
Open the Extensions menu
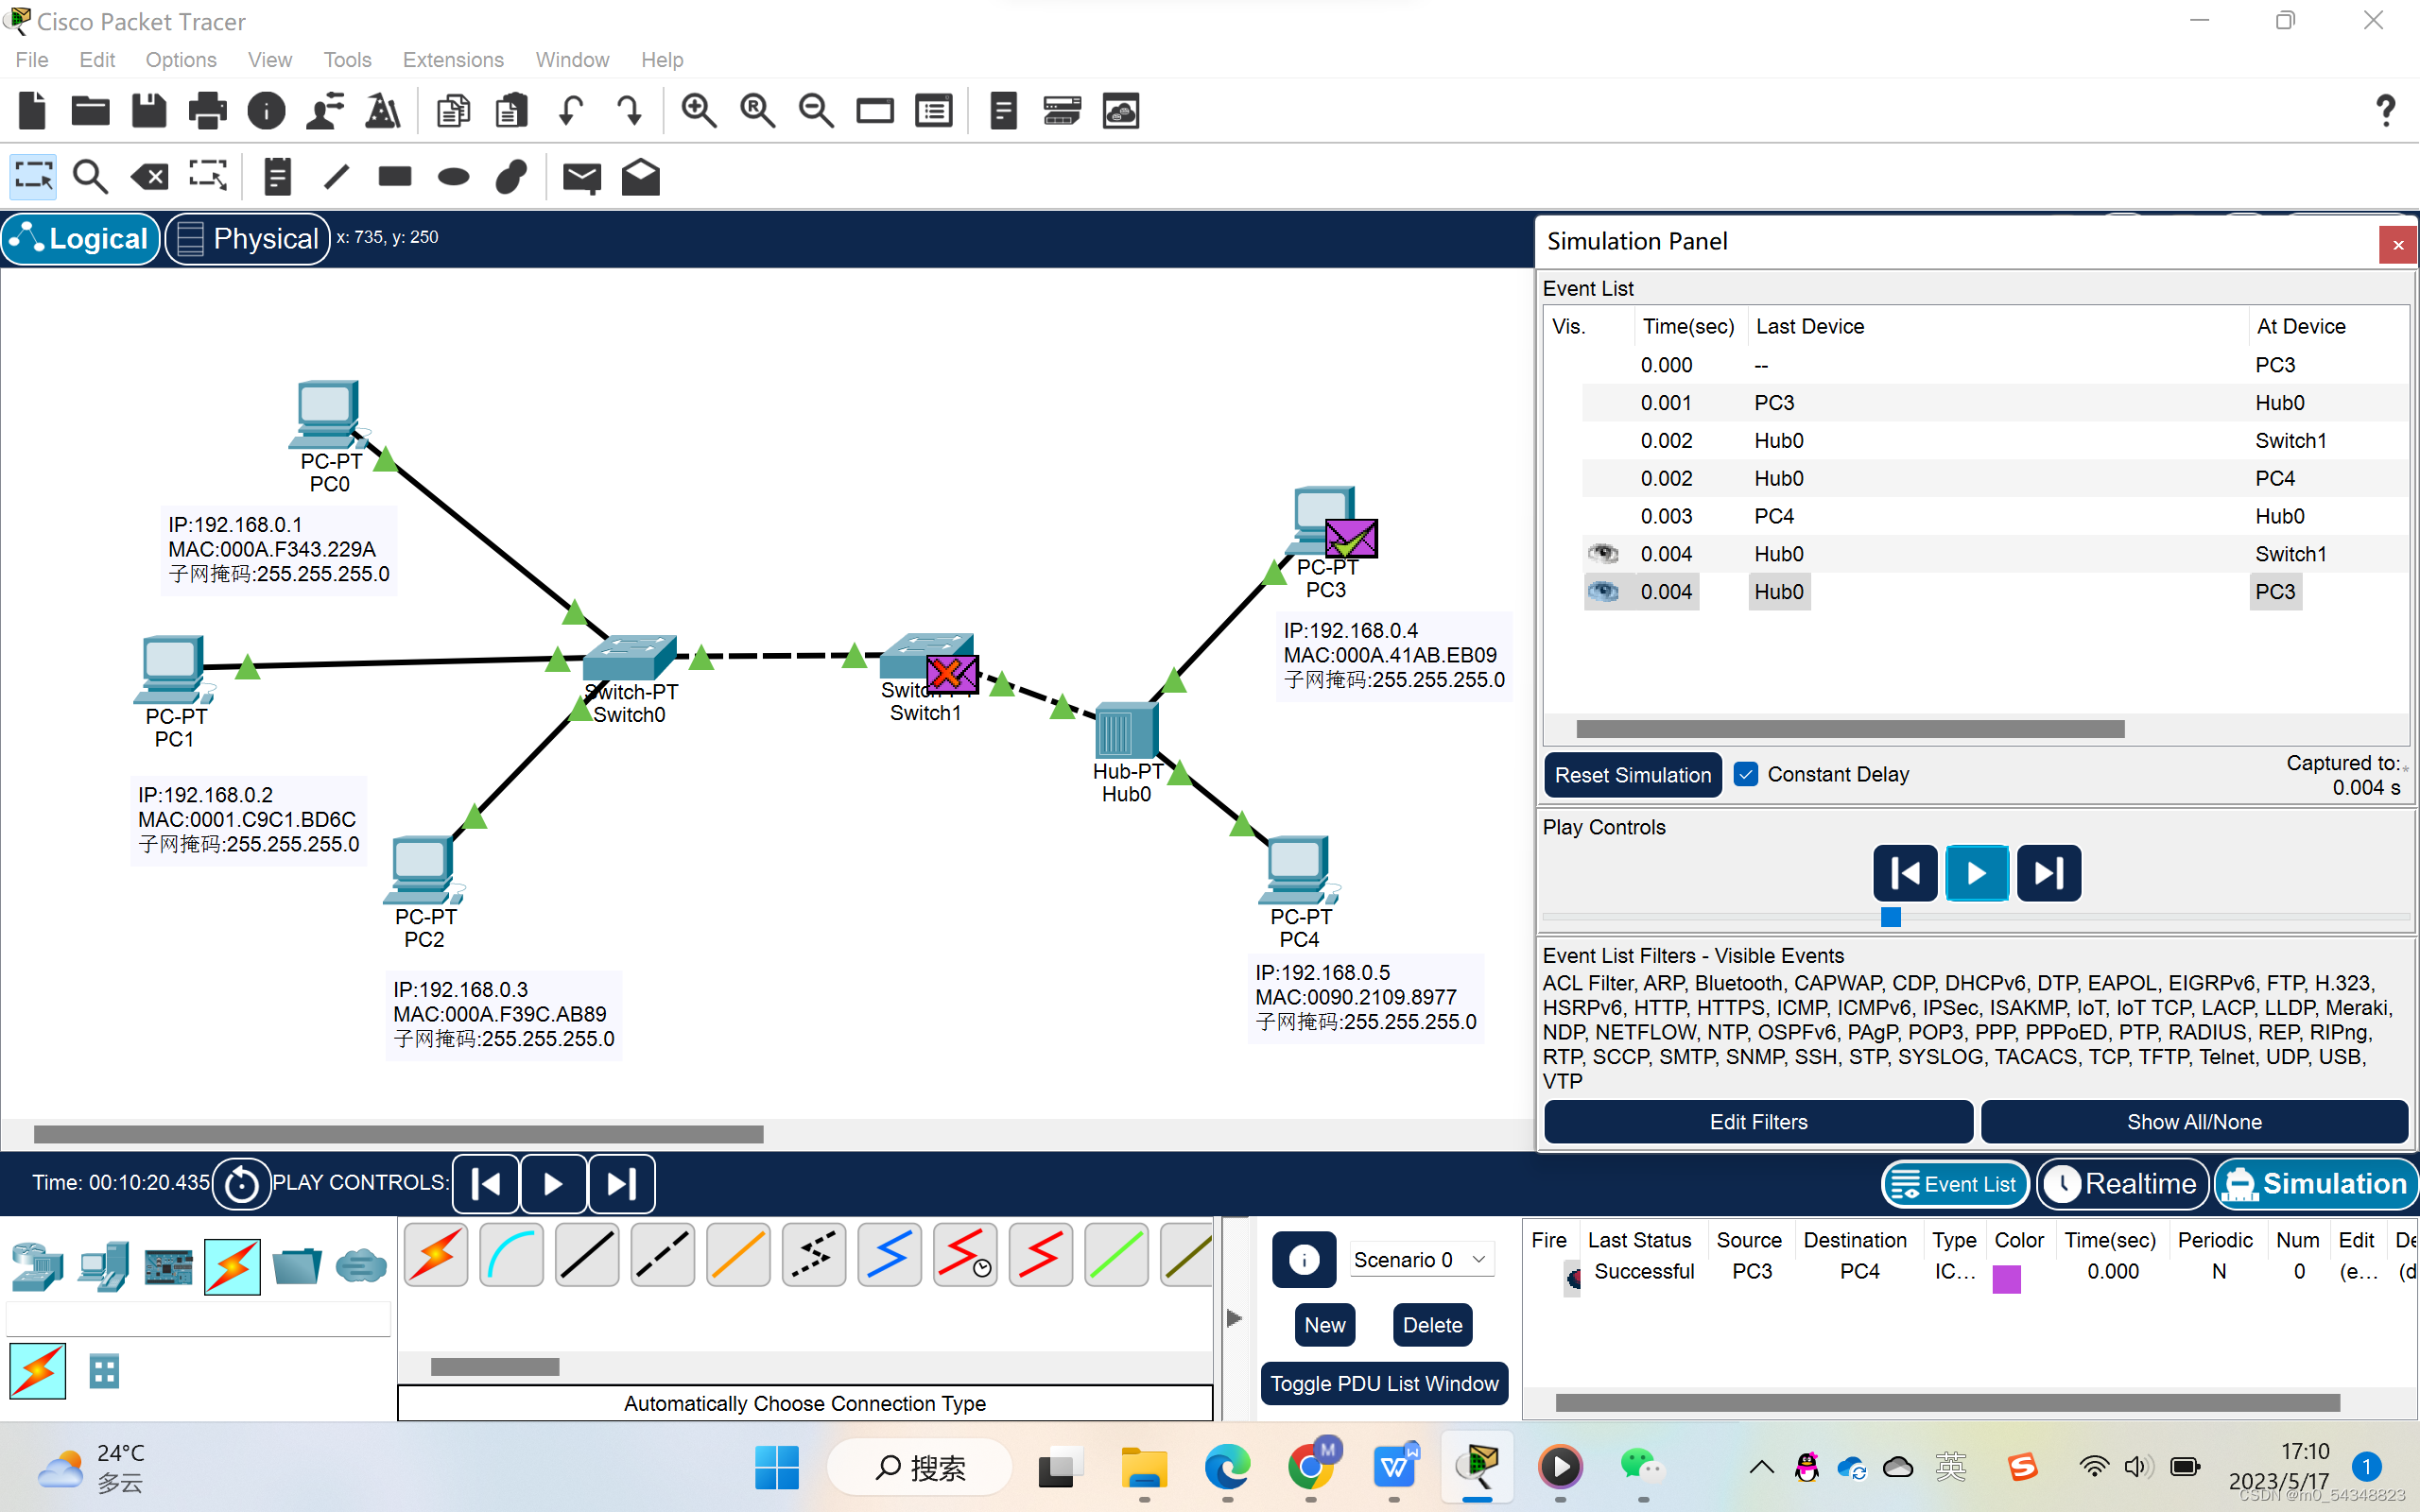453,60
